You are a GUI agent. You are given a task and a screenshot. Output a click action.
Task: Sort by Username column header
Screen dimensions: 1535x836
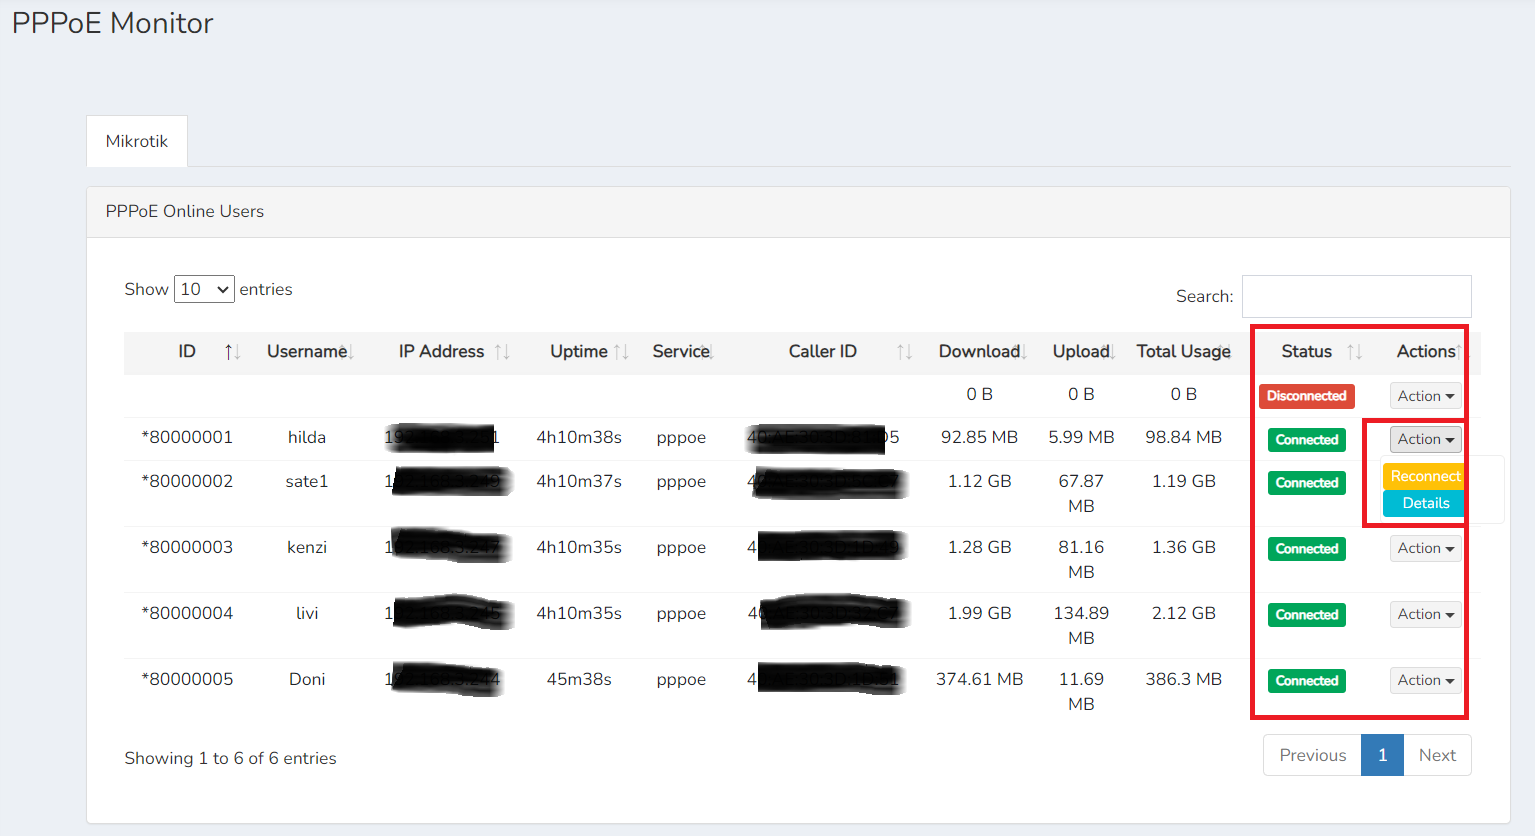pyautogui.click(x=310, y=352)
